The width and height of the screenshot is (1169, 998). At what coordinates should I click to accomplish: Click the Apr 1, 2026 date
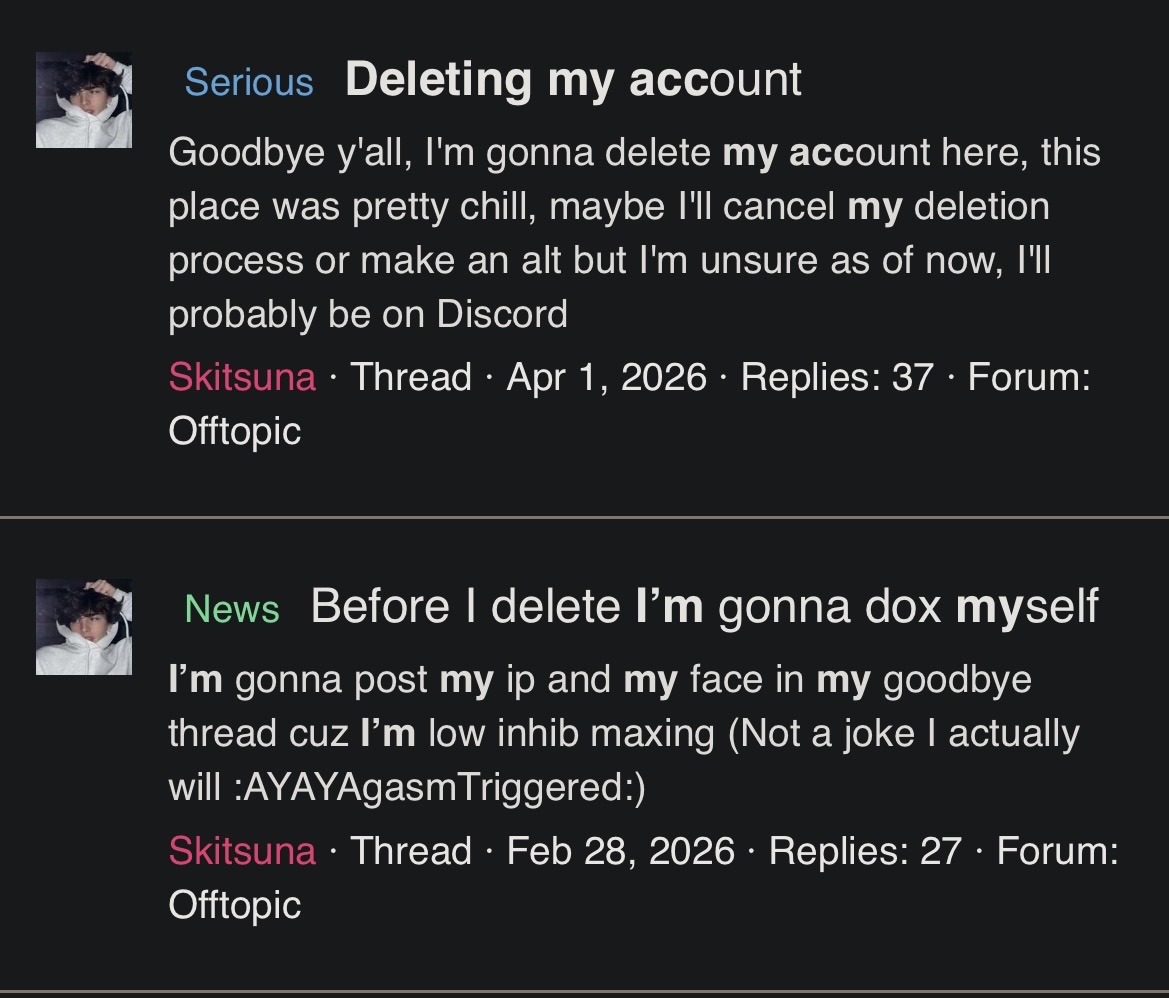[x=606, y=377]
